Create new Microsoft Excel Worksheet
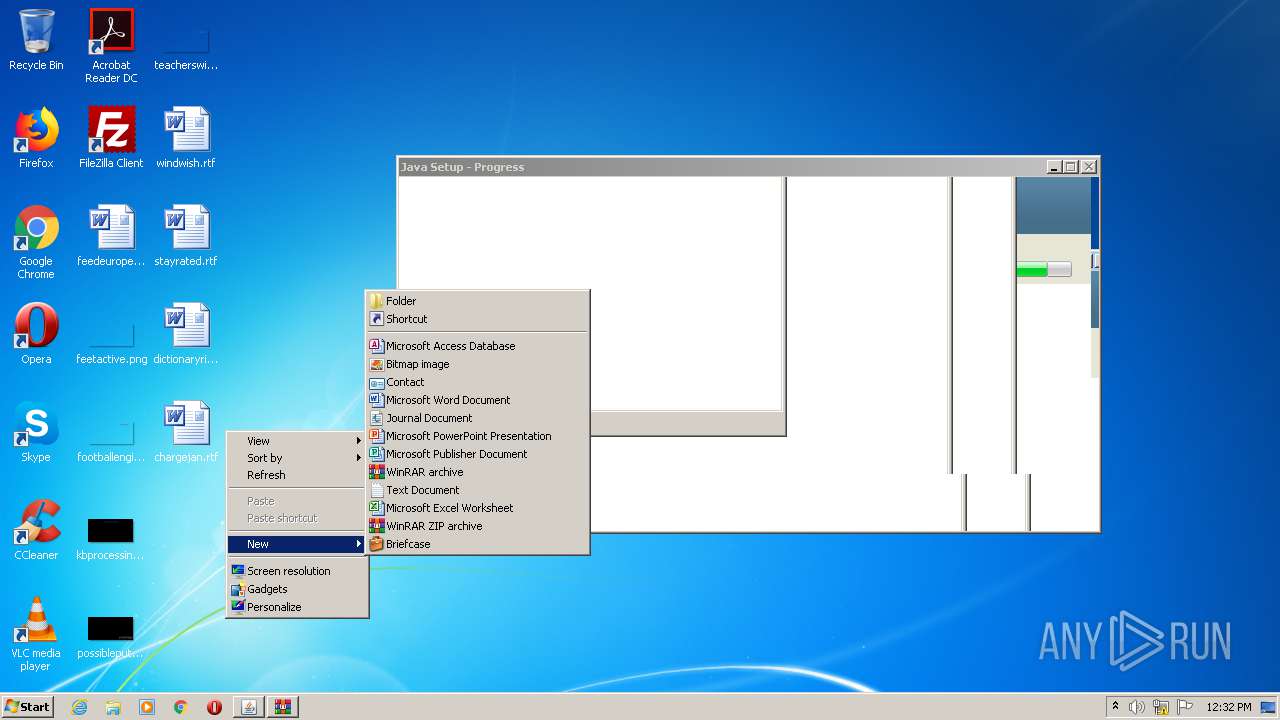Viewport: 1280px width, 720px height. [477, 508]
